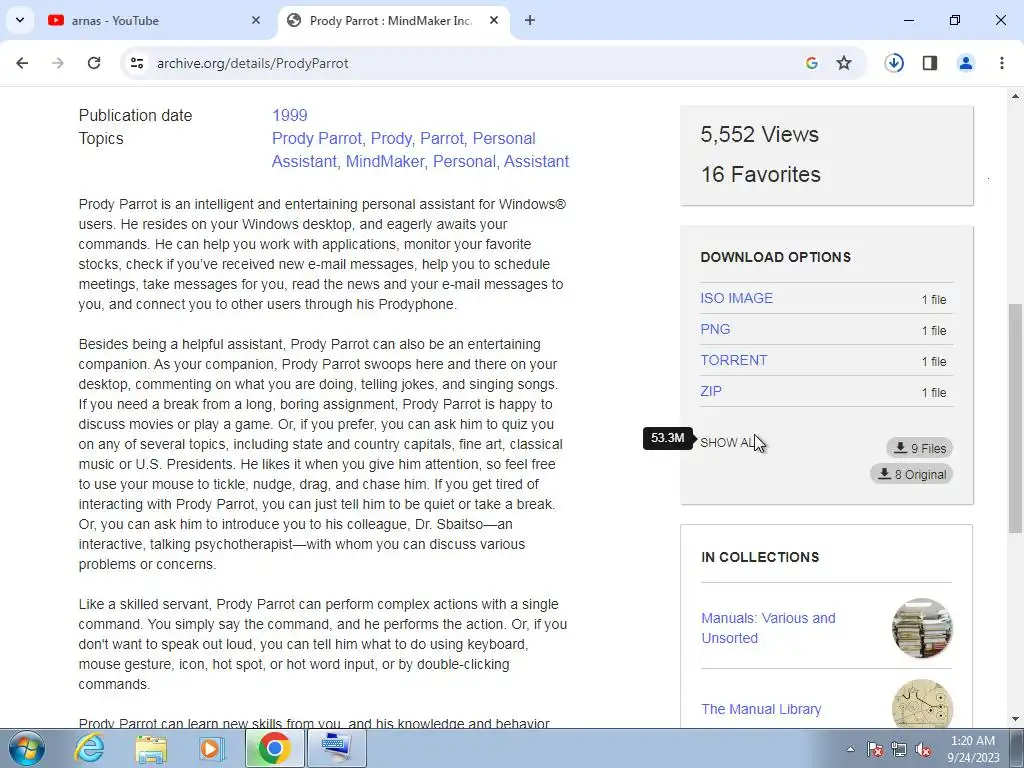Open Chrome downloads icon
The image size is (1024, 768).
894,63
